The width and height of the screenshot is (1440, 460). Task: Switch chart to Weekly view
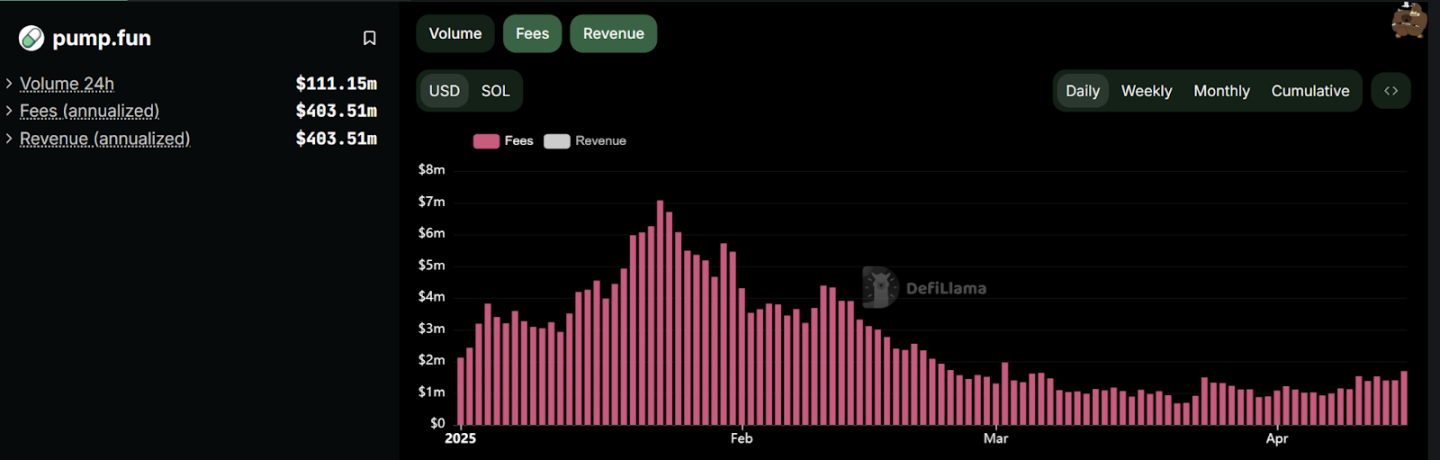[1146, 91]
